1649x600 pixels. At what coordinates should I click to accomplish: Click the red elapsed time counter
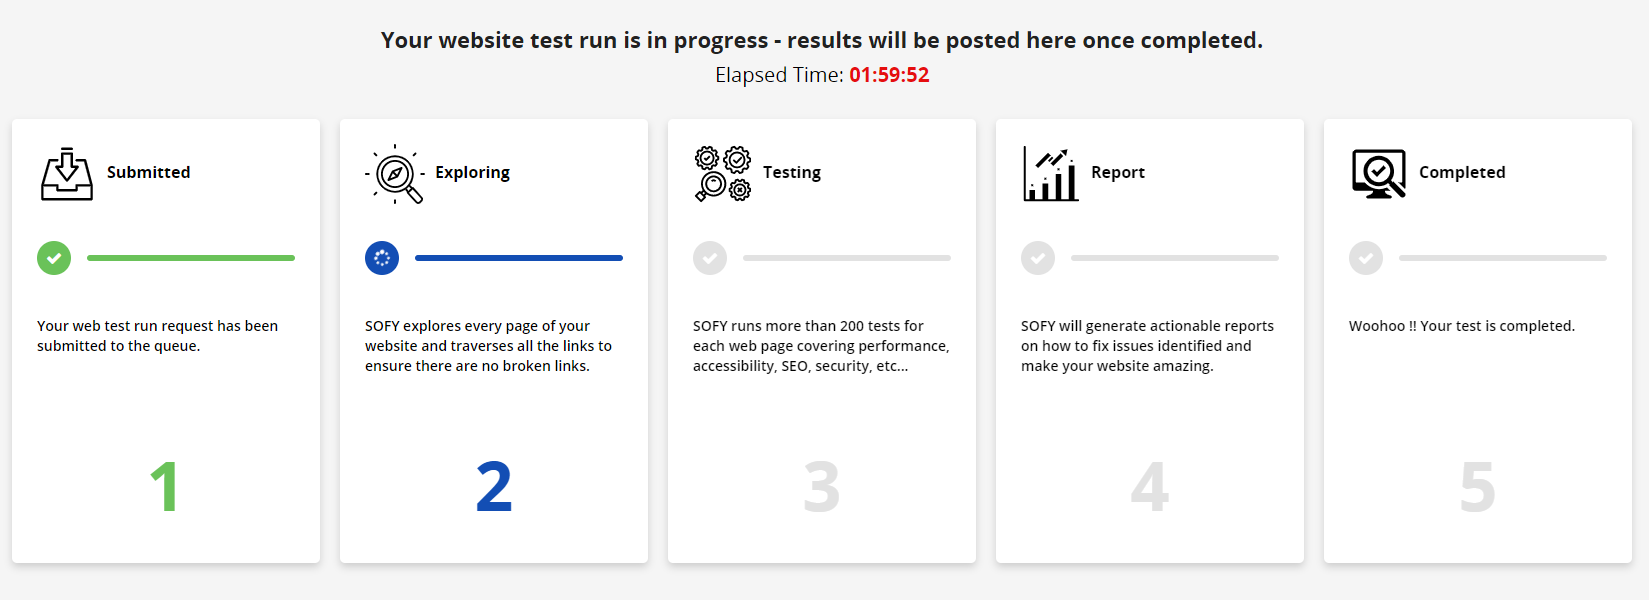889,75
